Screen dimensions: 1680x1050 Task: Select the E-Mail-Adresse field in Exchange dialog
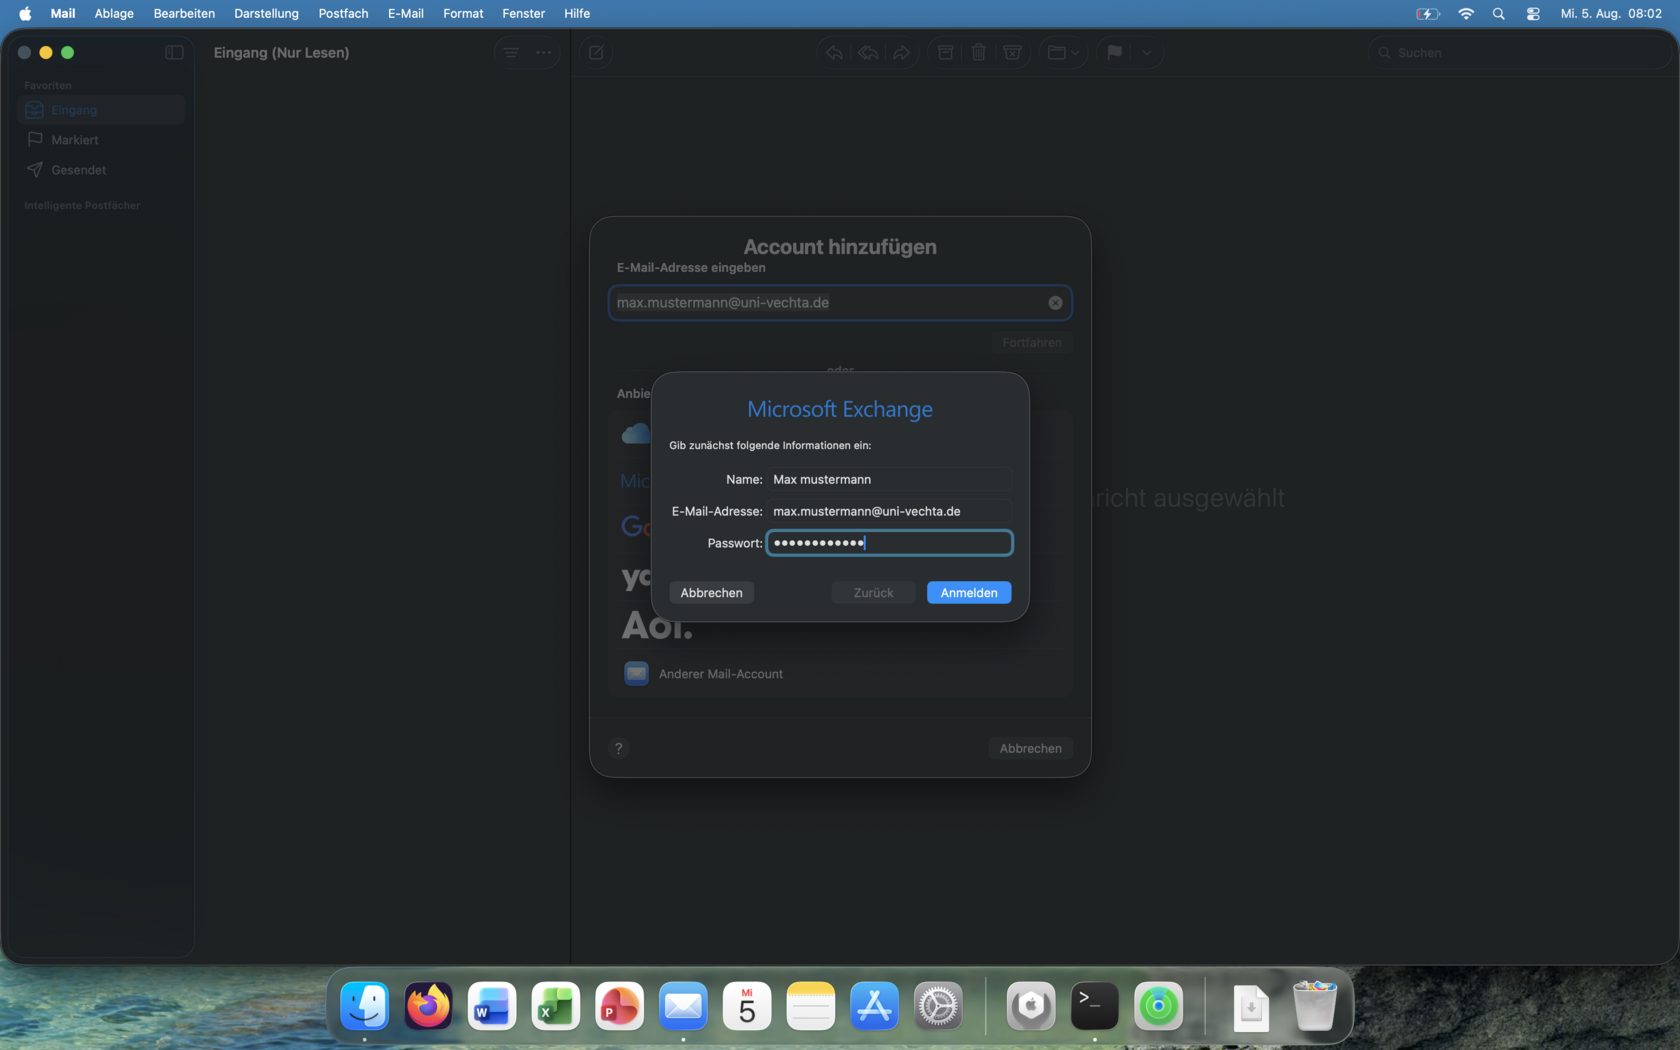(889, 511)
